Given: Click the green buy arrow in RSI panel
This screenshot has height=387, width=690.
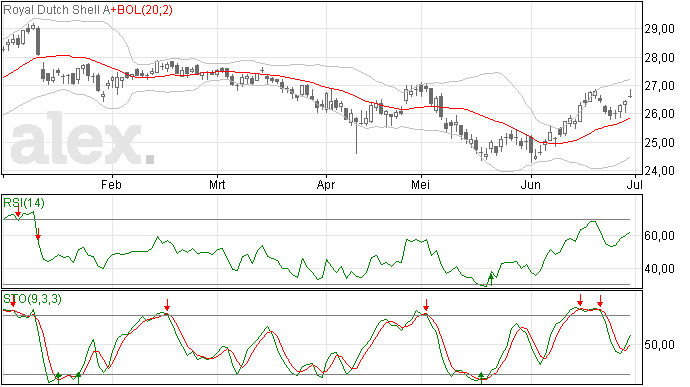Looking at the screenshot, I should pos(491,279).
